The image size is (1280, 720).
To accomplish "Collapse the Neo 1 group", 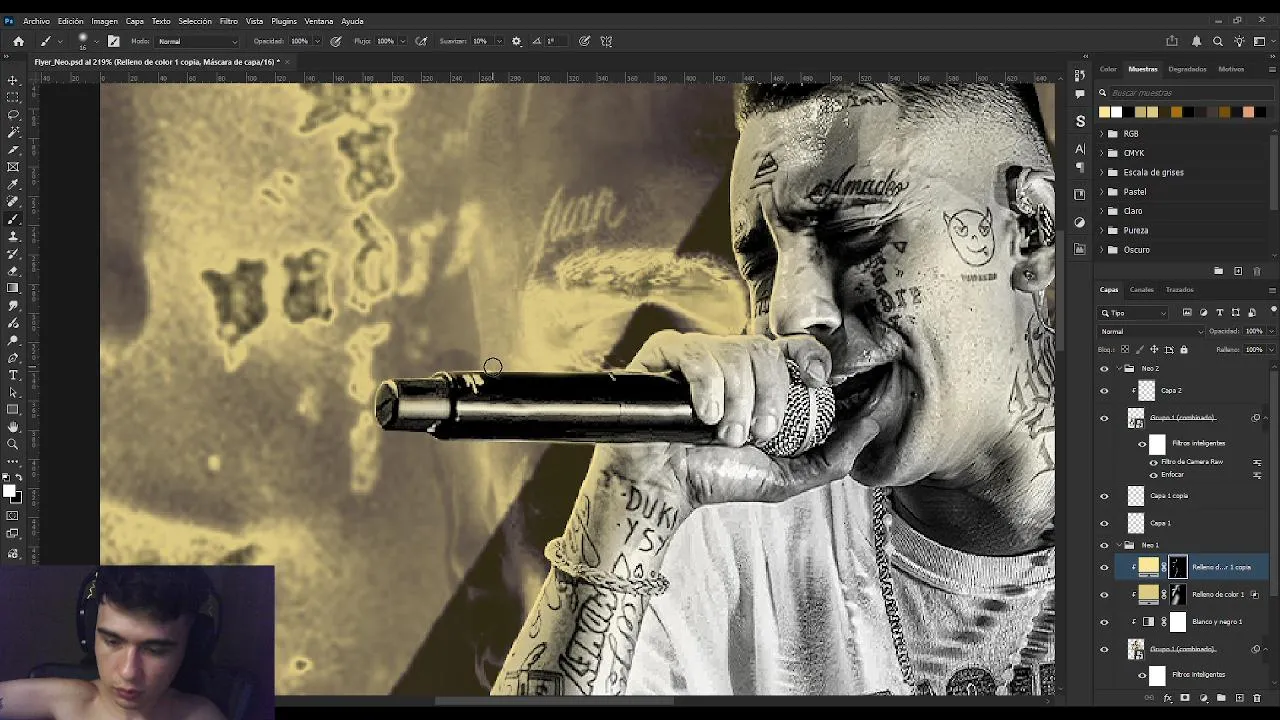I will pos(1119,545).
